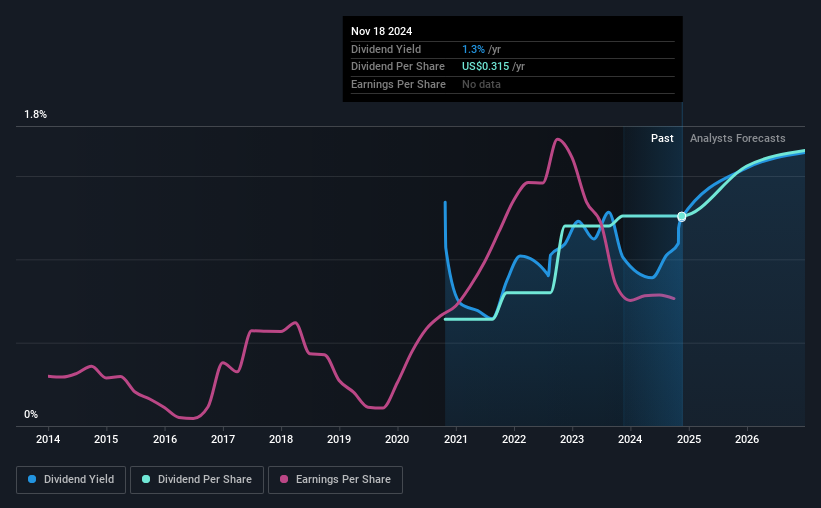The height and width of the screenshot is (508, 821).
Task: Toggle the Earnings Per Share legend button
Action: coord(335,480)
